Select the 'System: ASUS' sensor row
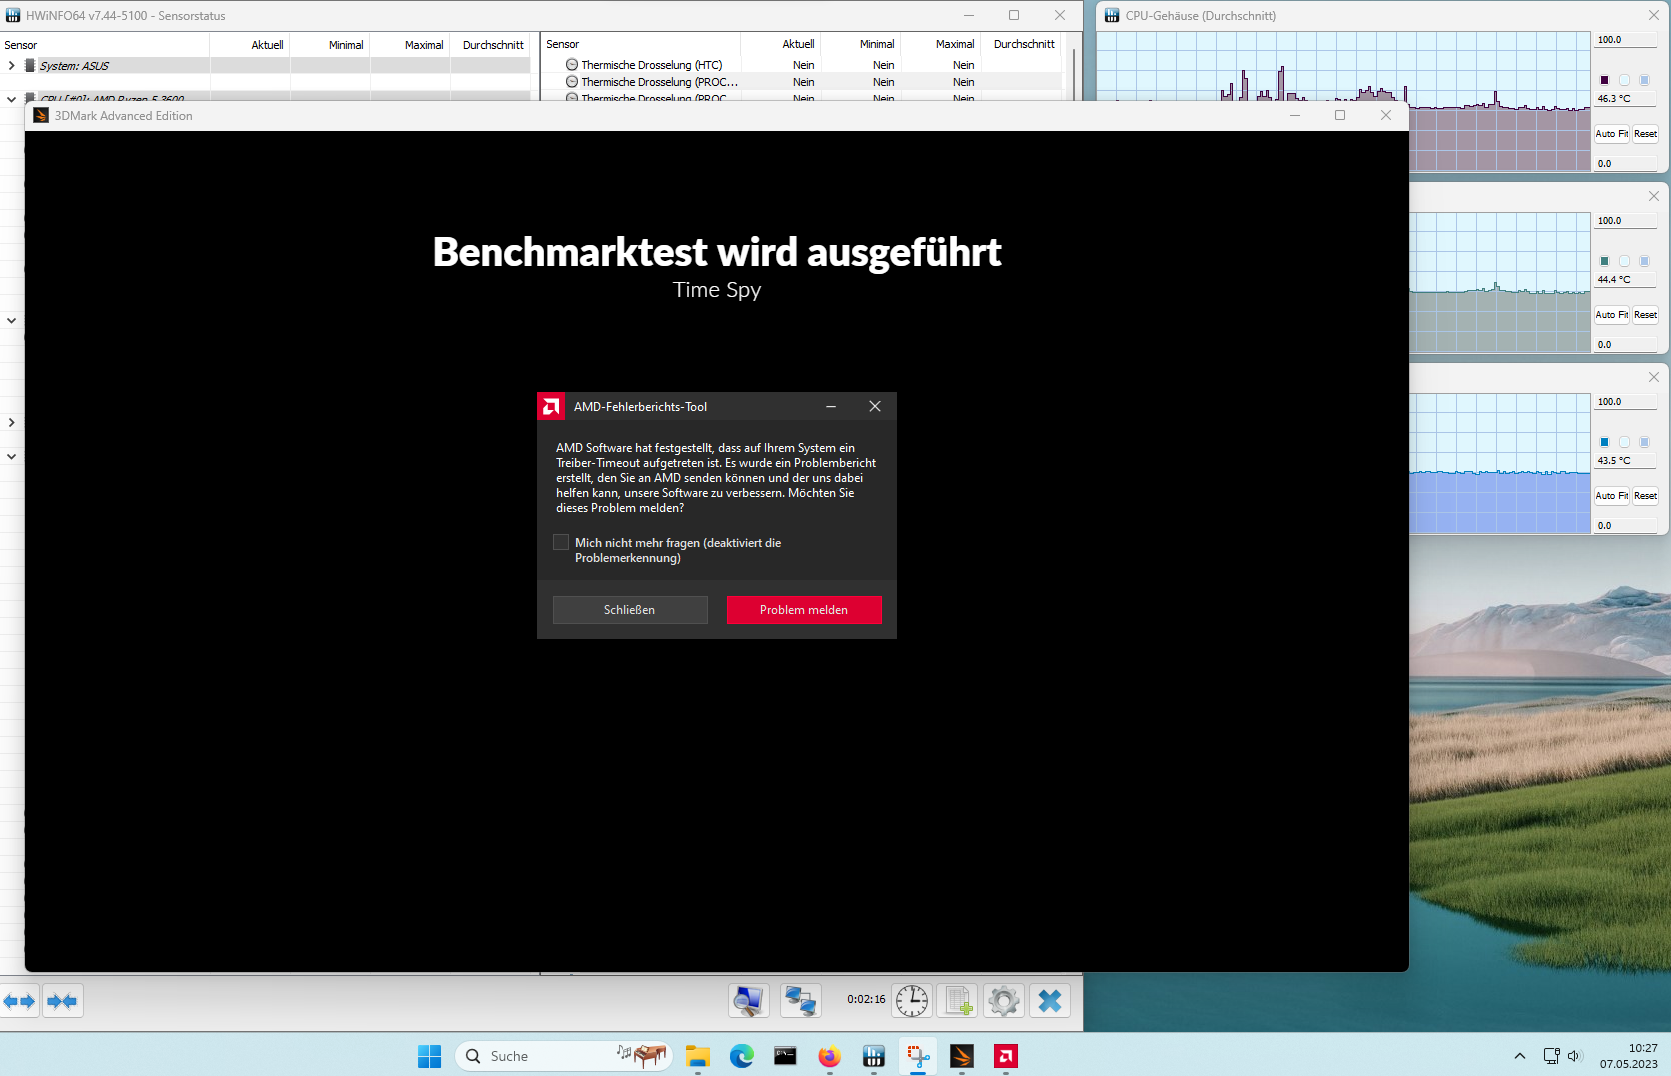This screenshot has height=1076, width=1671. coord(265,66)
